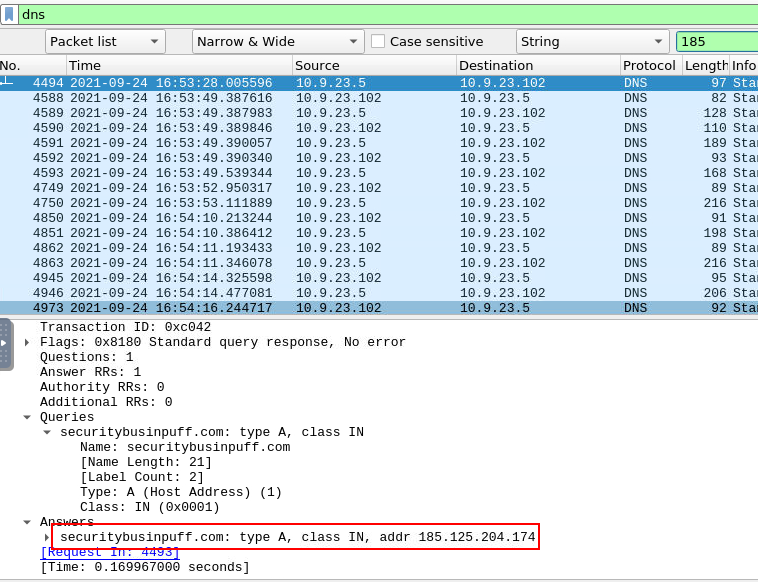Expand the Flags 0x8180 tree item
The image size is (758, 582).
coord(27,342)
